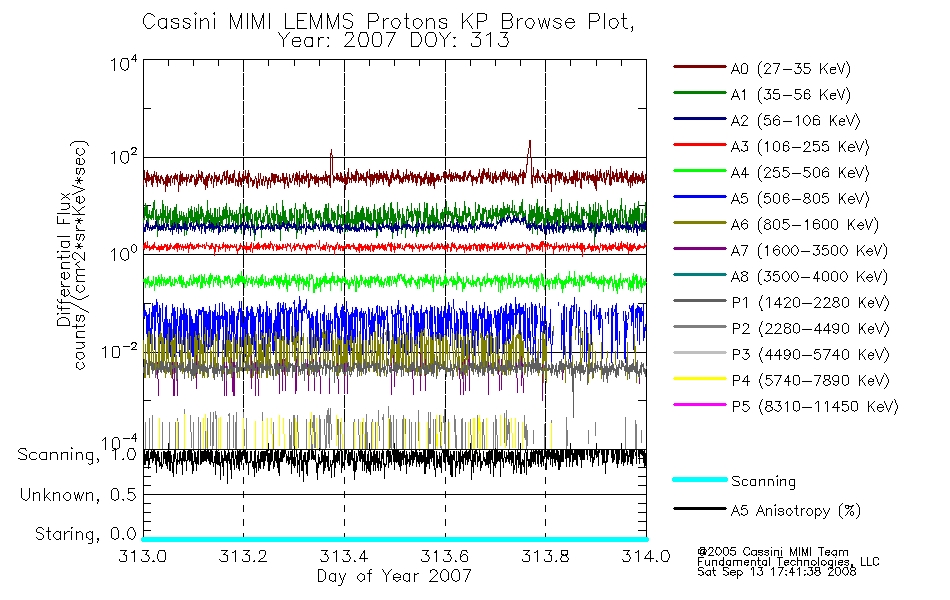
Task: Click the 10^-2 y-axis tick label
Action: point(119,352)
